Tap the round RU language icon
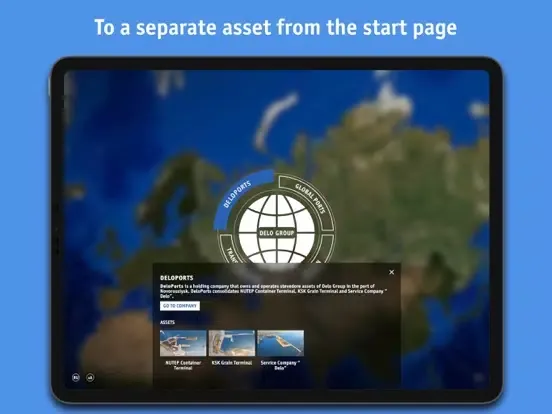Image resolution: width=552 pixels, height=414 pixels. pos(76,378)
